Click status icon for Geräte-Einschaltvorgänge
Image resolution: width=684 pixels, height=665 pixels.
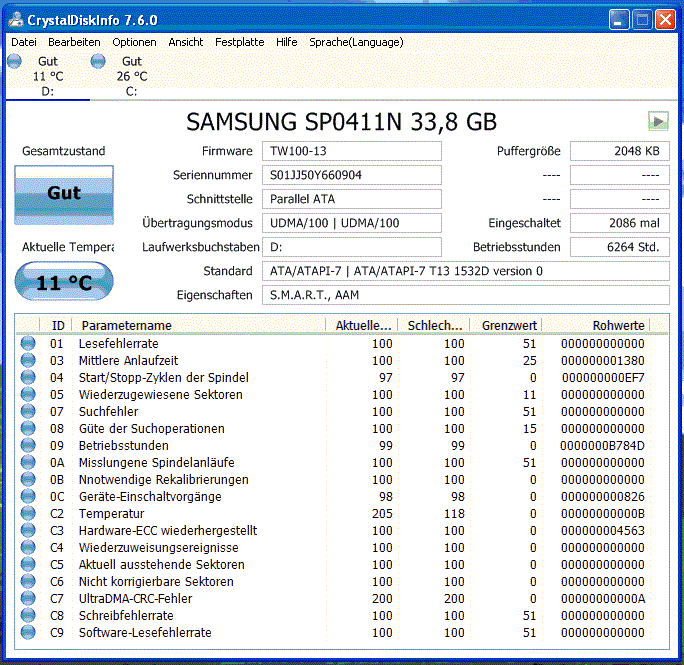pyautogui.click(x=28, y=497)
